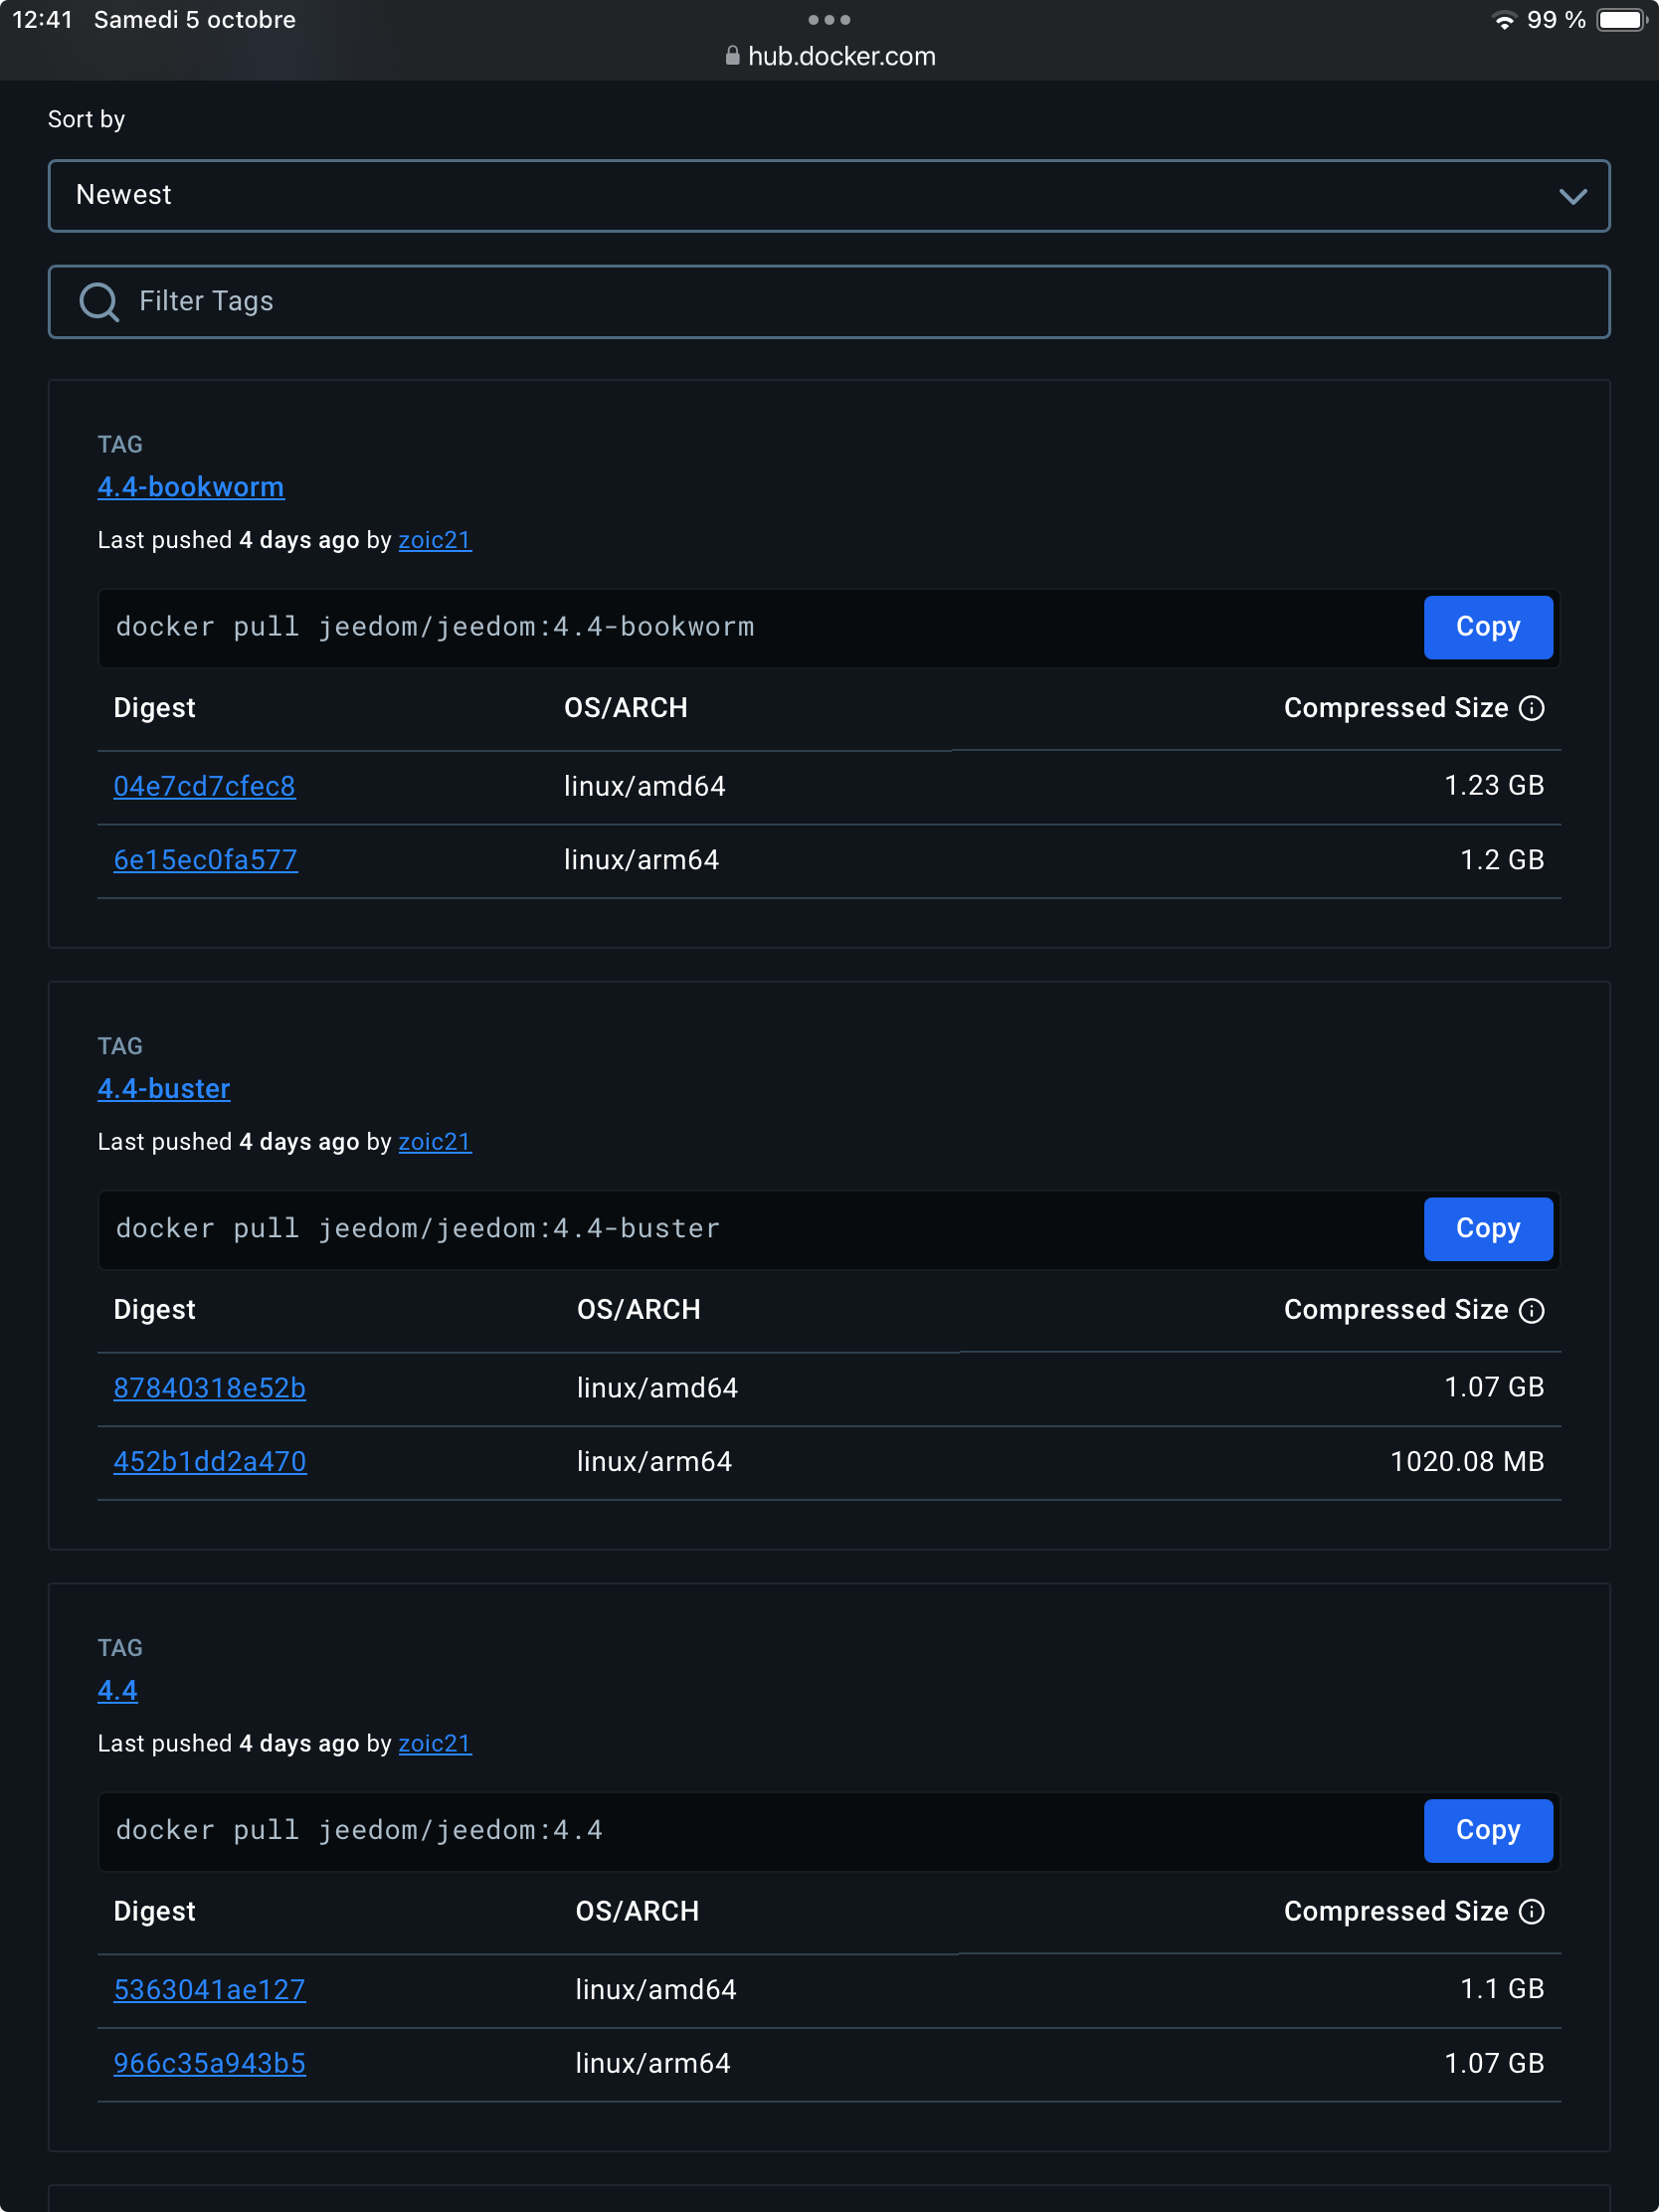Click Compressed Size info icon for 4.4-bookworm
Image resolution: width=1659 pixels, height=2212 pixels.
coord(1531,708)
